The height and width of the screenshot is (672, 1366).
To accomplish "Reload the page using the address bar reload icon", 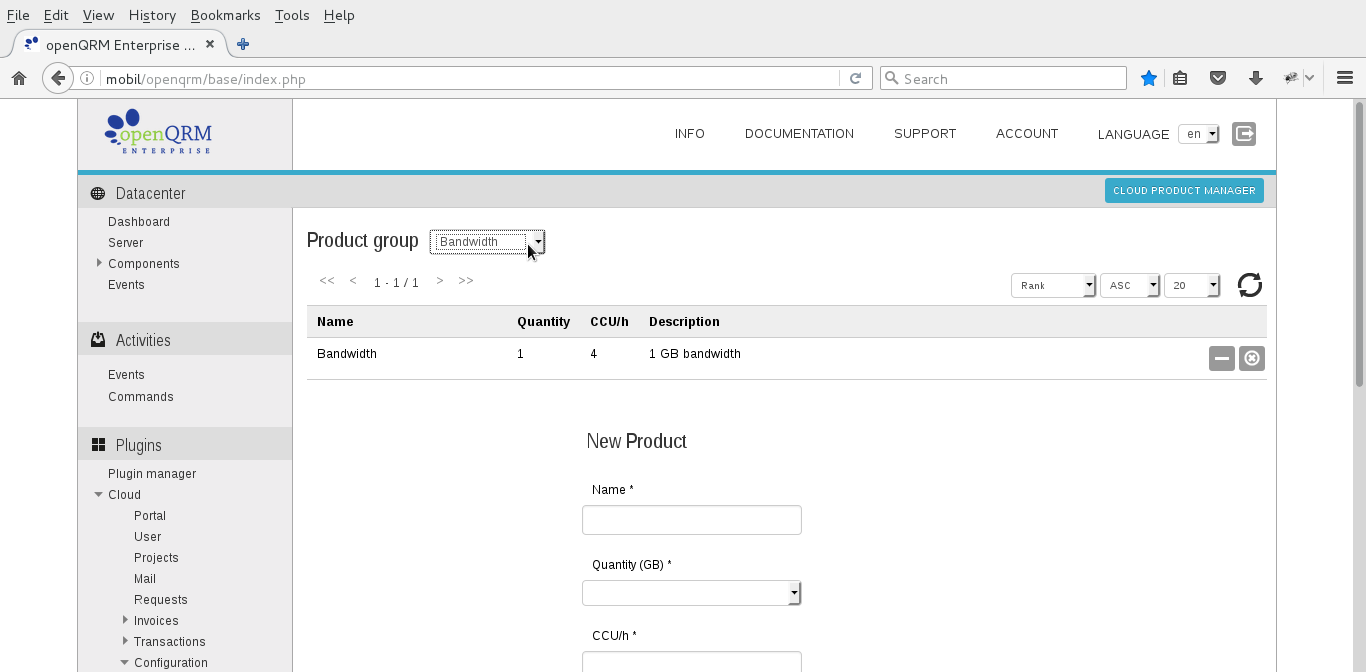I will [x=855, y=78].
